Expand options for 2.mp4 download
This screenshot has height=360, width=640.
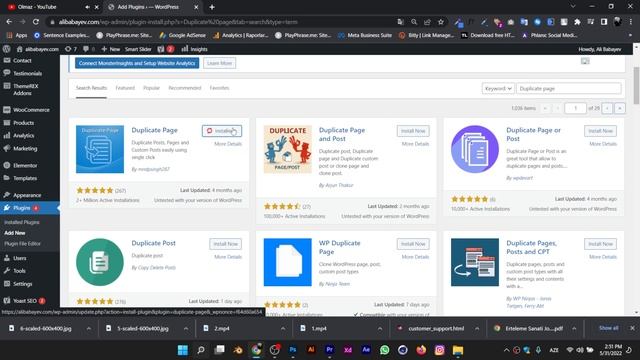(283, 329)
